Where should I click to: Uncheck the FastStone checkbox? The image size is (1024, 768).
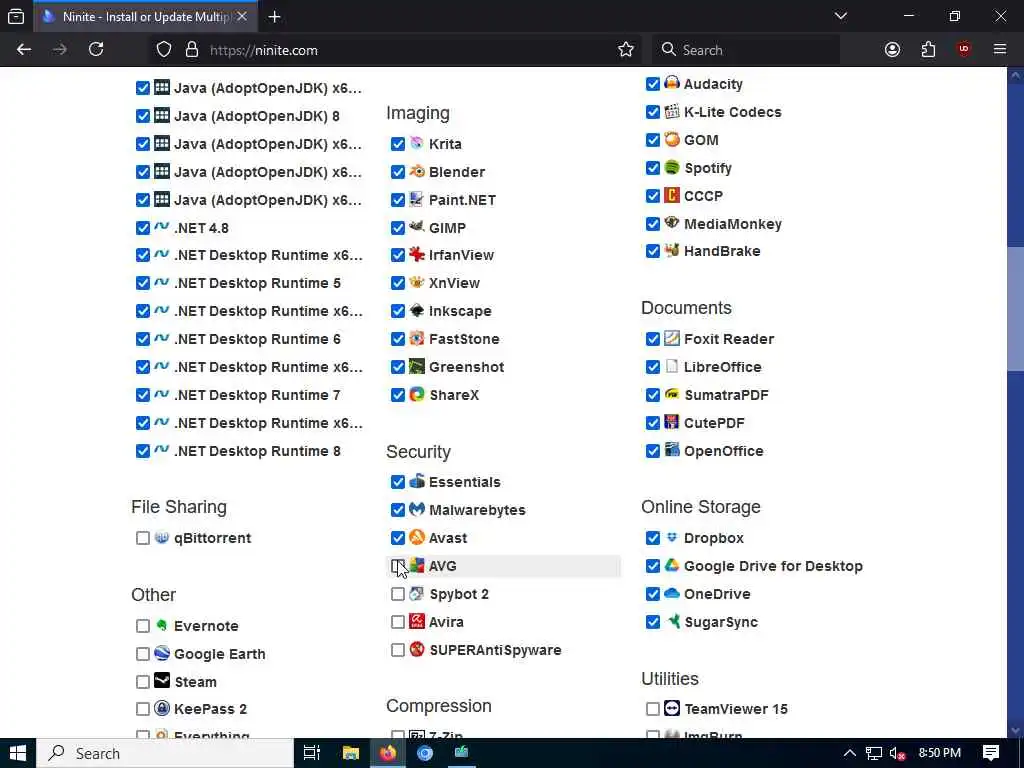398,338
